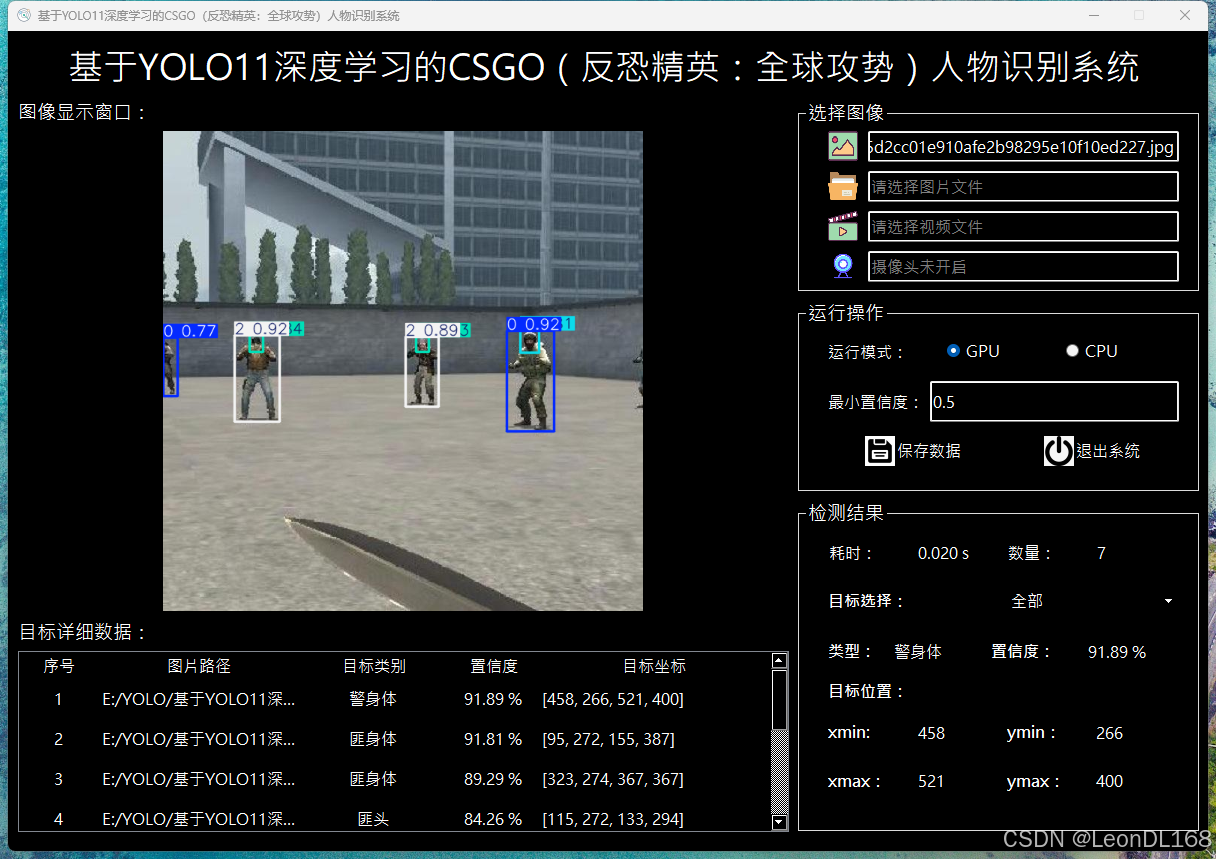The image size is (1216, 859).
Task: Click the exit system power icon
Action: tap(1058, 451)
